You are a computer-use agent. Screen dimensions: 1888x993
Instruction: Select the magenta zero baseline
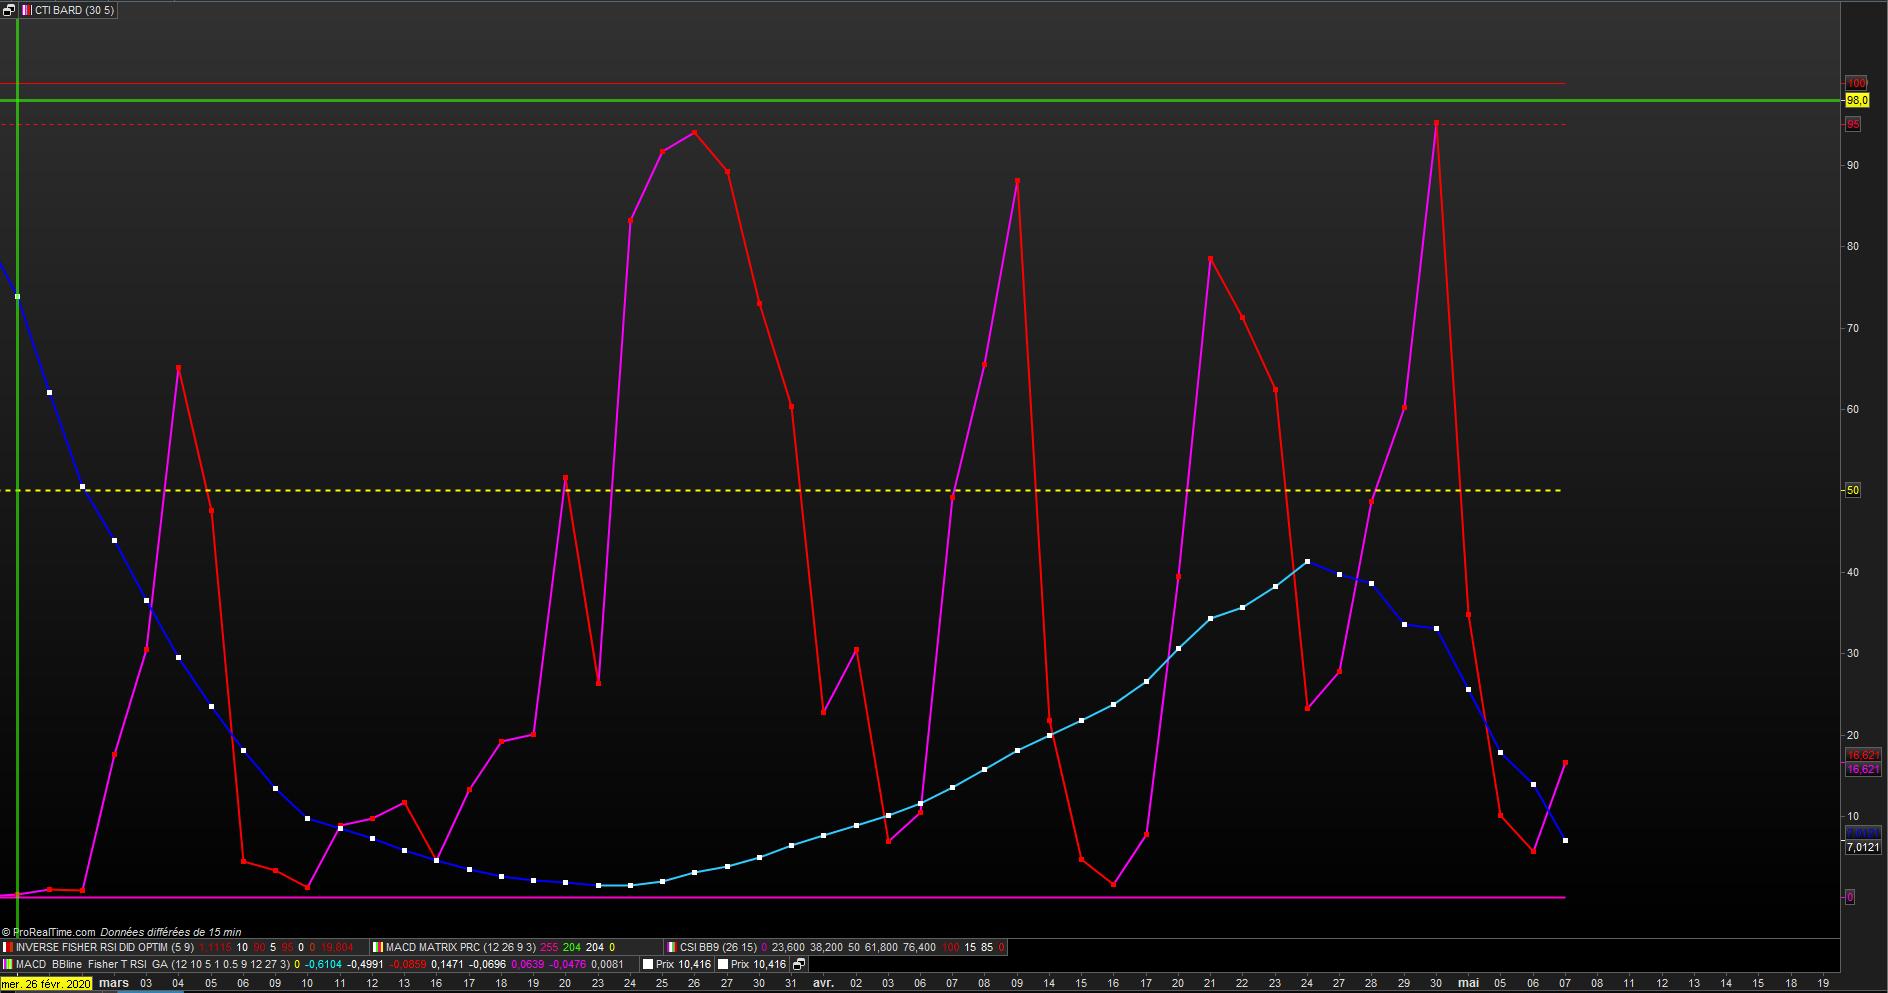click(x=782, y=897)
